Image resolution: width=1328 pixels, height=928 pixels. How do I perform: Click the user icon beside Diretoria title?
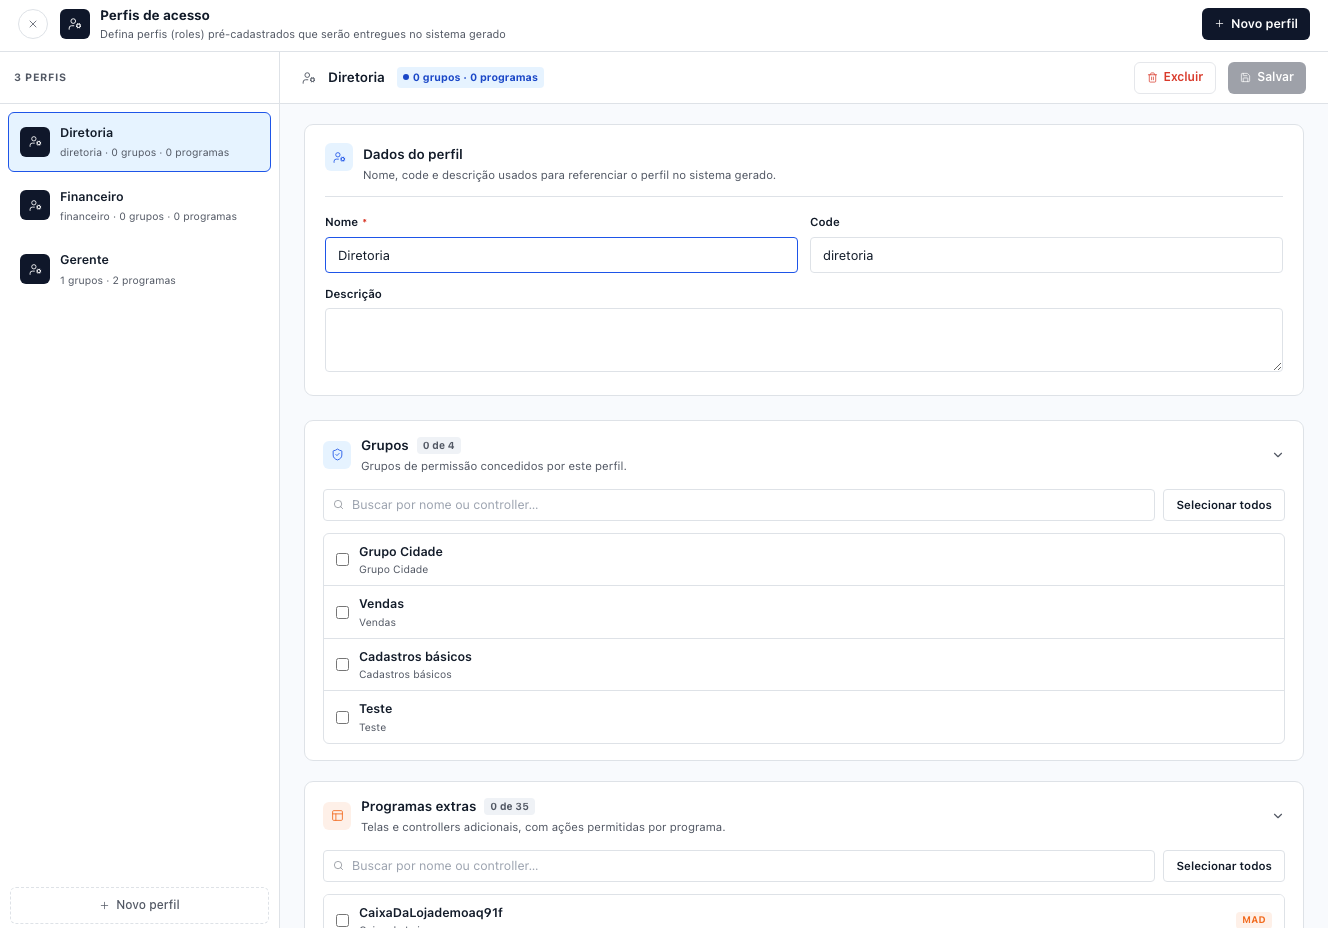click(x=309, y=78)
